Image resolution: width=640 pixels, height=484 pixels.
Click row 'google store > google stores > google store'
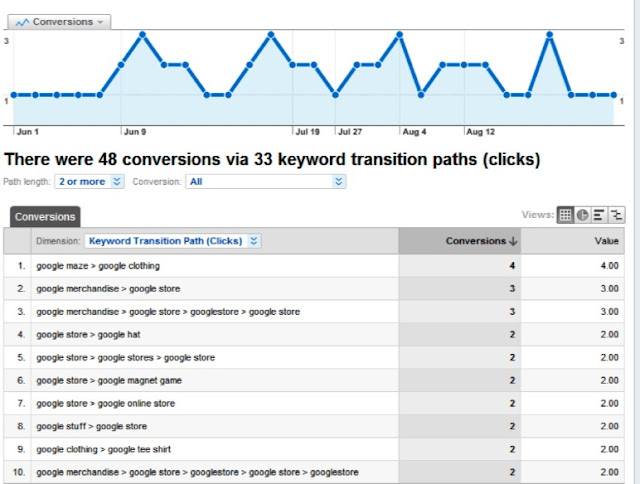(314, 357)
